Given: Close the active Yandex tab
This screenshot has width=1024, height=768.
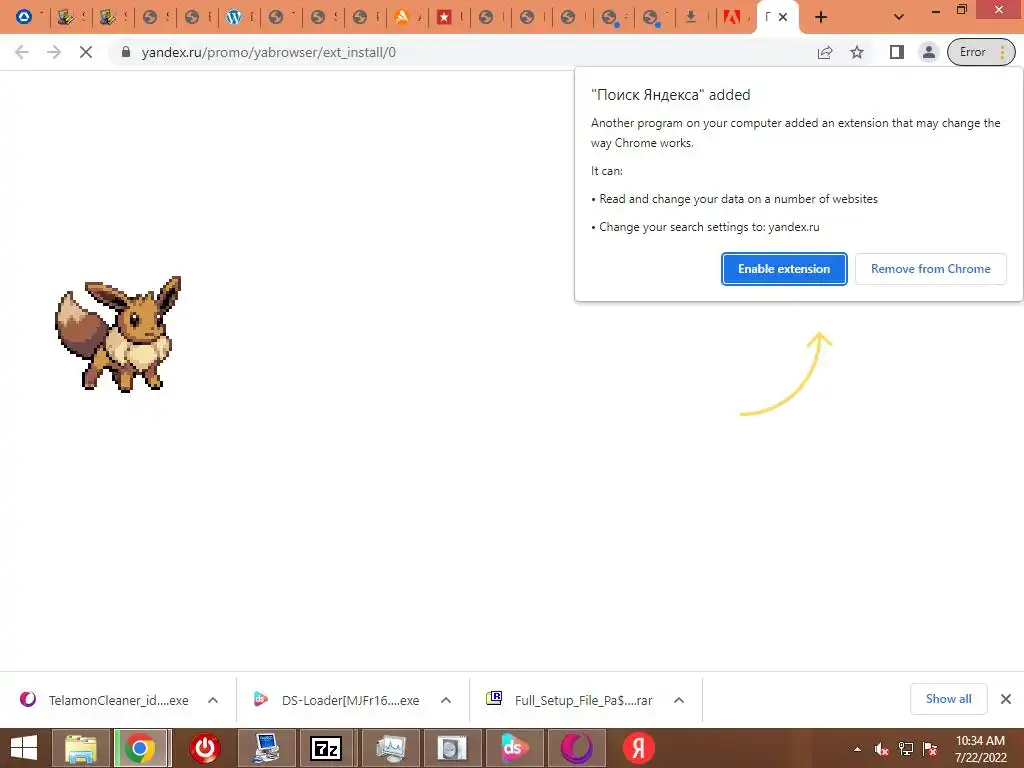Looking at the screenshot, I should tap(782, 17).
